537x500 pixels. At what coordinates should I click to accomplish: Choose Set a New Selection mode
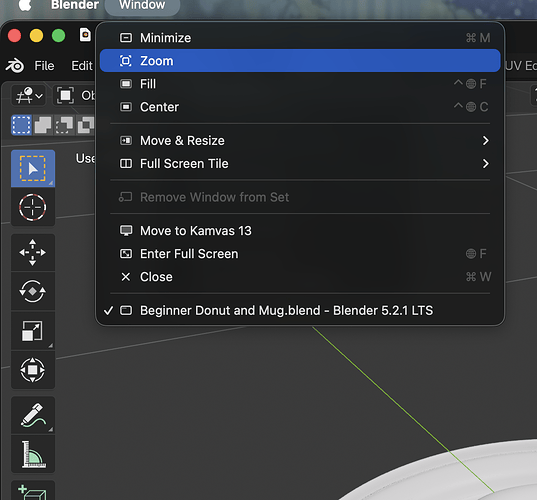coord(21,125)
